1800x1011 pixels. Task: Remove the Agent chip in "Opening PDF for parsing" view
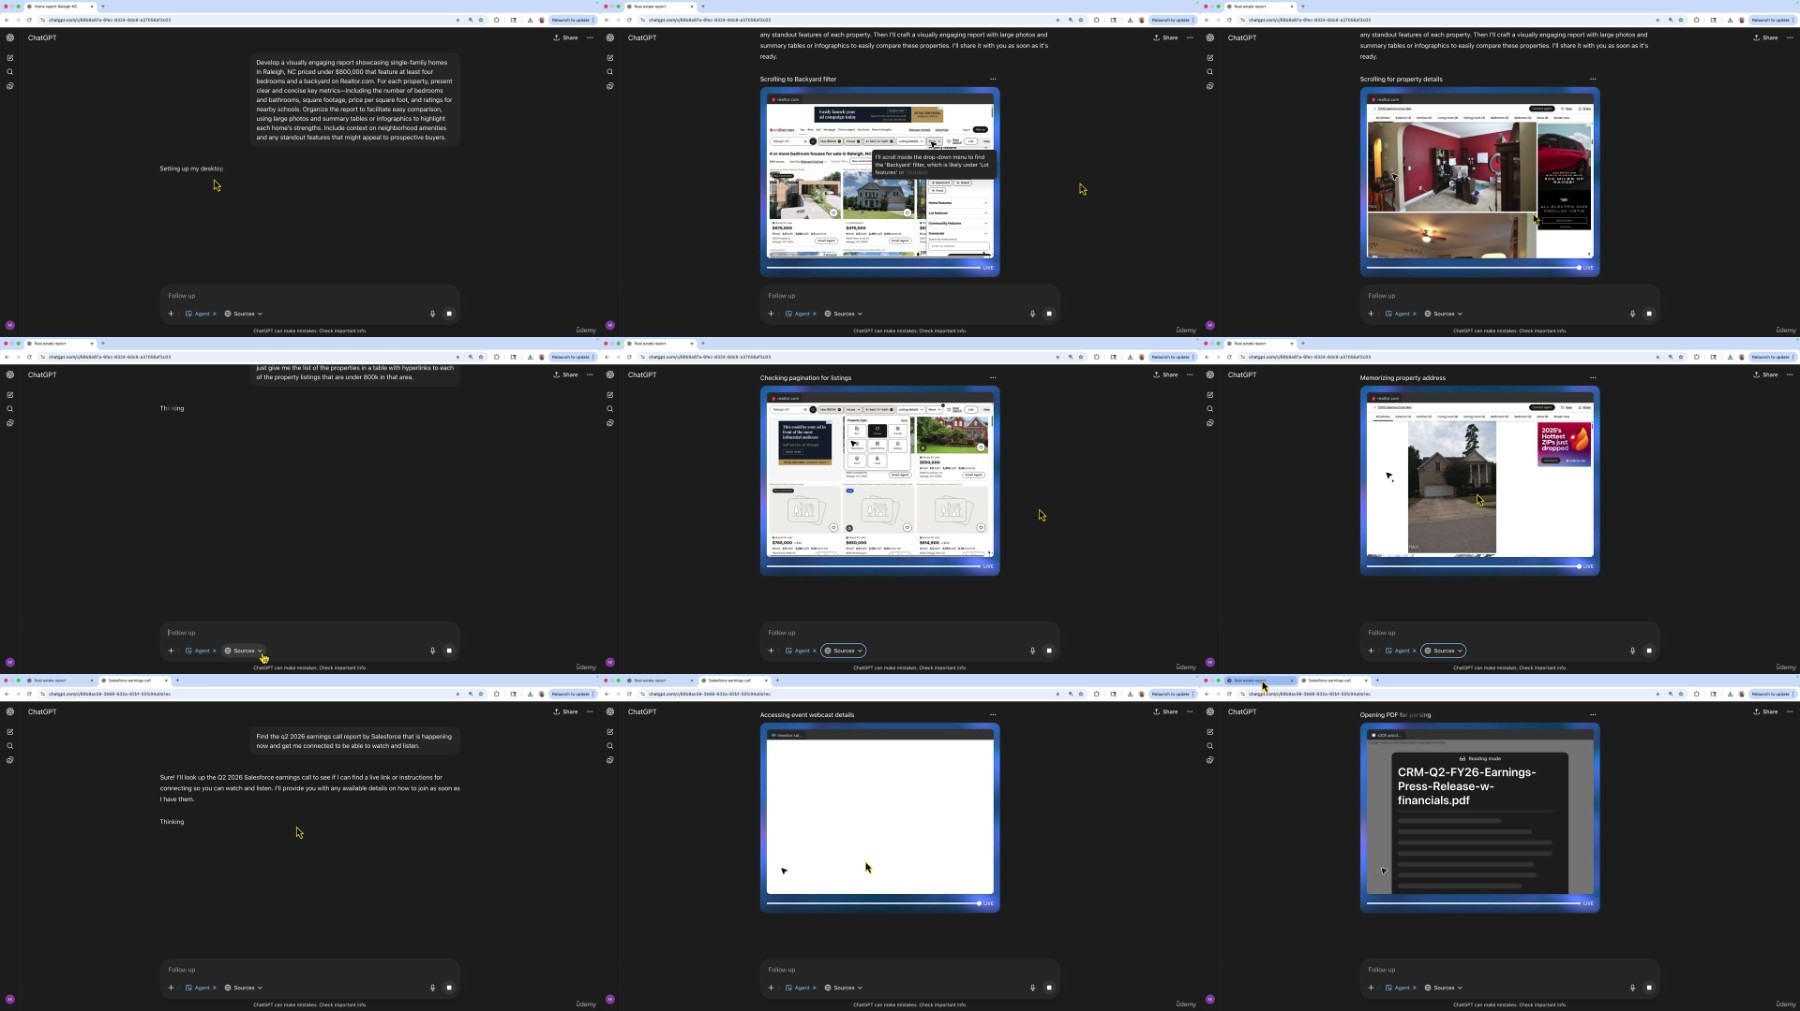(1414, 988)
